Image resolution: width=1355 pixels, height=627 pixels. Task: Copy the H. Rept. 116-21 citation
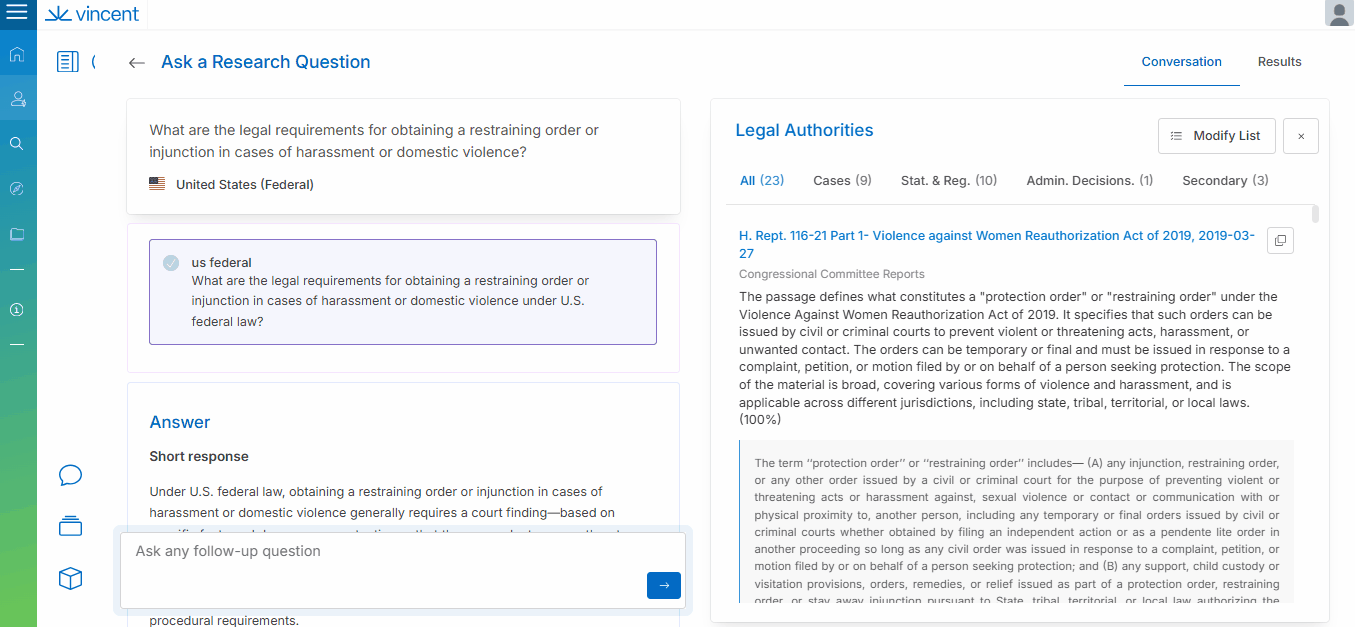pyautogui.click(x=1280, y=240)
